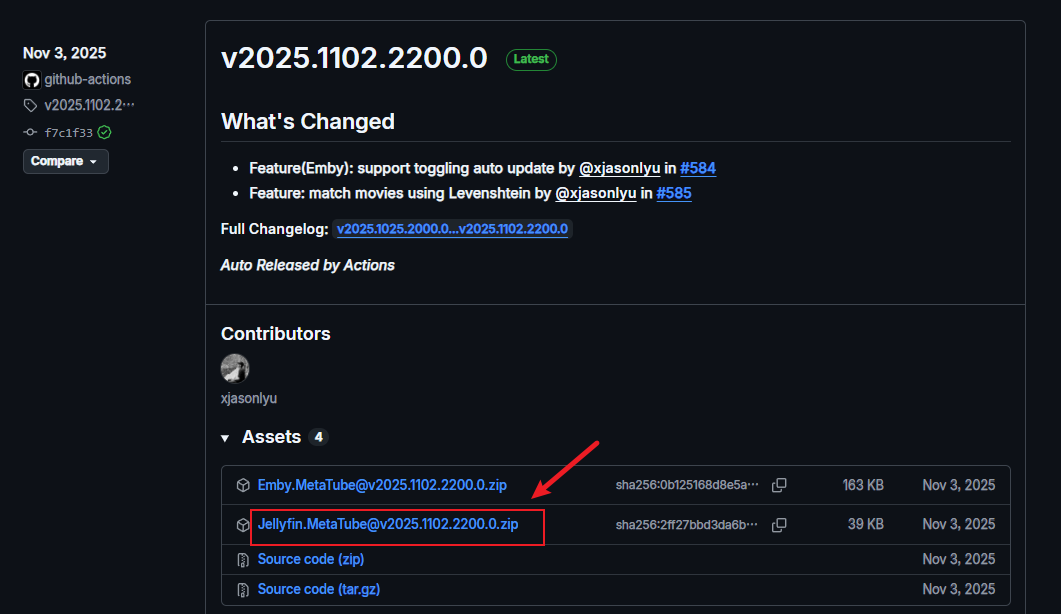The image size is (1061, 614).
Task: Click the Assets count badge showing 4
Action: pyautogui.click(x=318, y=437)
